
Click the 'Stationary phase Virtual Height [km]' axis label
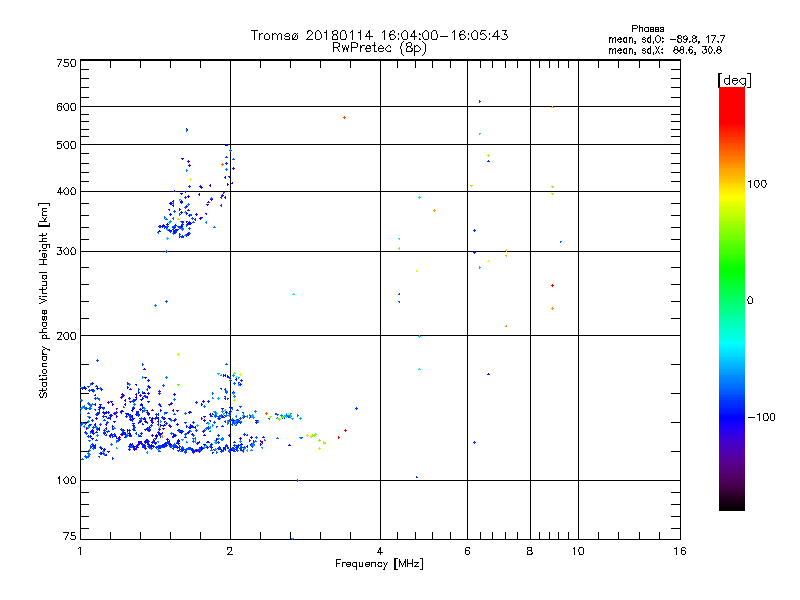(43, 300)
